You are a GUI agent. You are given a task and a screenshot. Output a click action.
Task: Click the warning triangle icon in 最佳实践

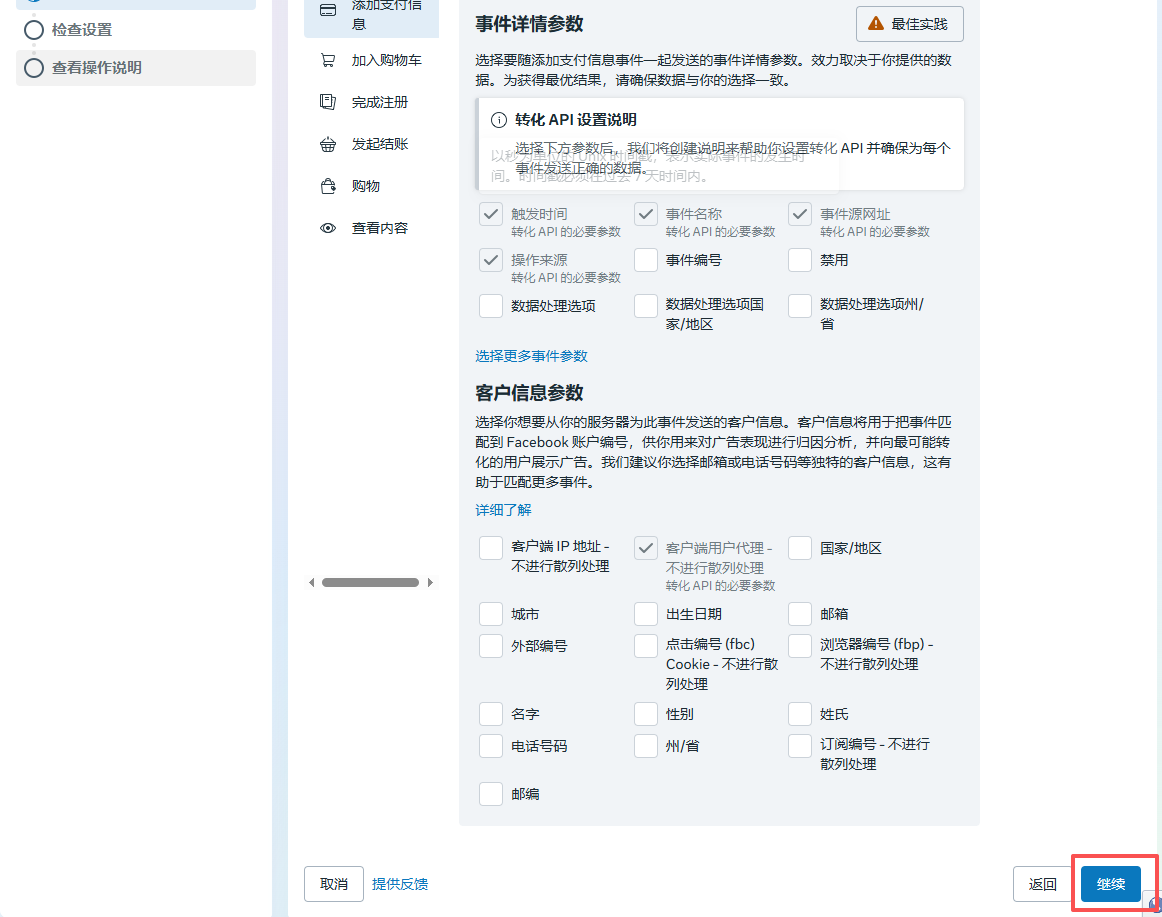point(876,23)
